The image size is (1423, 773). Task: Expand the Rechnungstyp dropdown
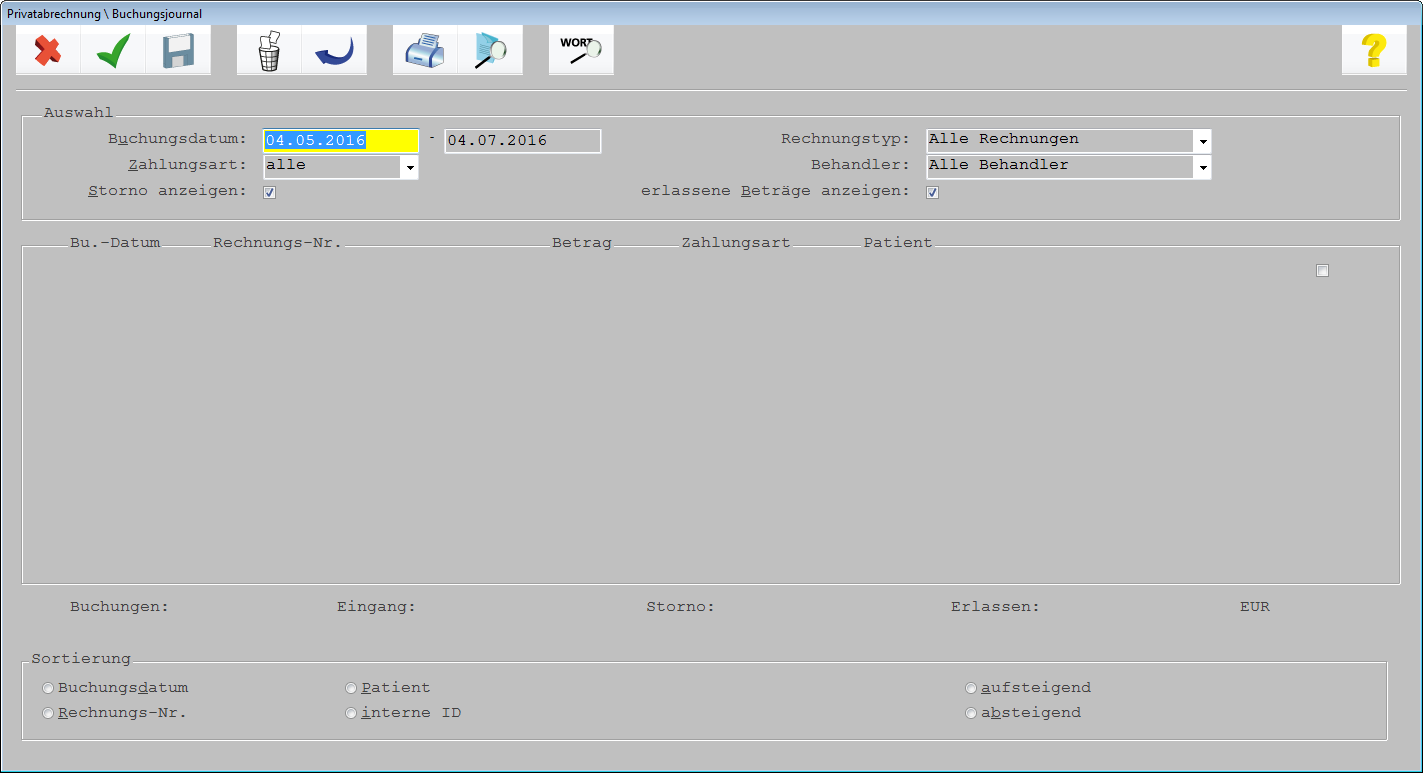tap(1203, 141)
